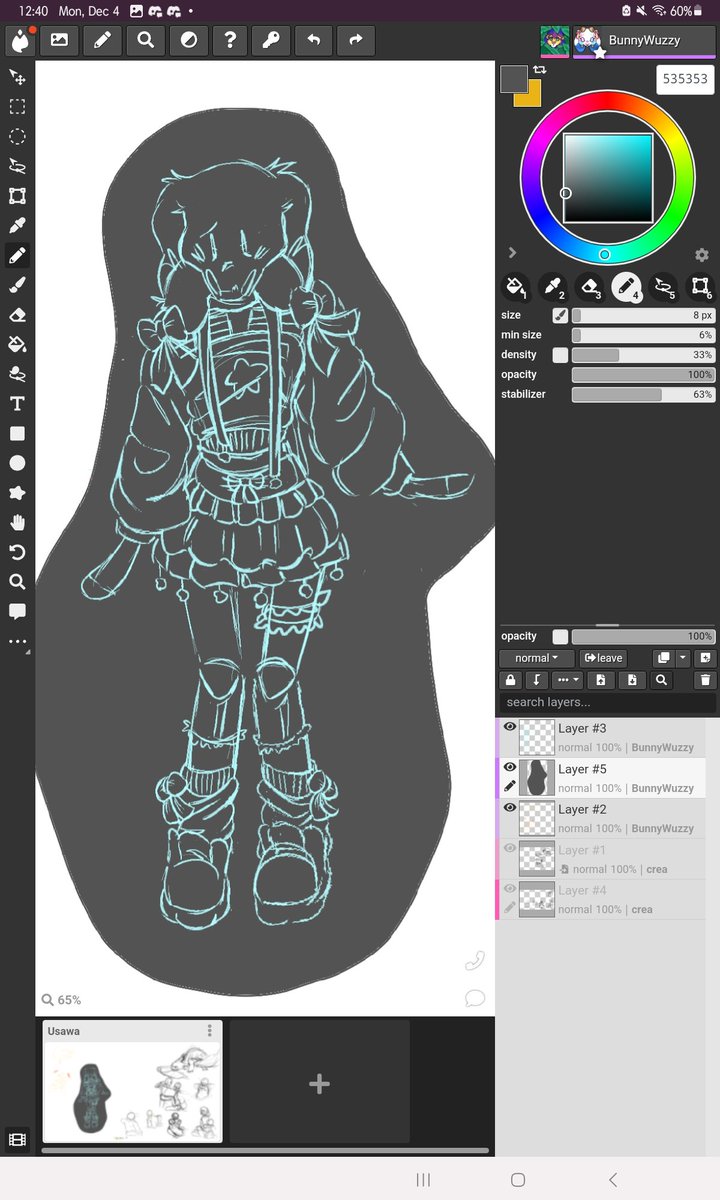This screenshot has height=1200, width=720.
Task: Select the lasso selection tool in left toolbar
Action: click(17, 166)
